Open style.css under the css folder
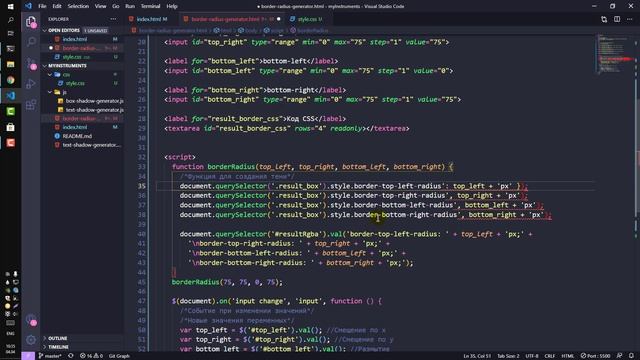 pos(75,83)
